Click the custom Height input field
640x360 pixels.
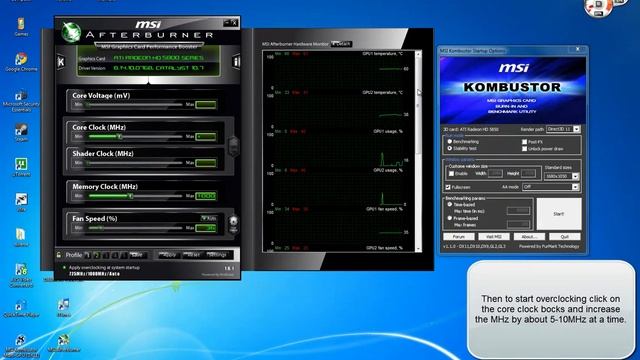click(528, 173)
